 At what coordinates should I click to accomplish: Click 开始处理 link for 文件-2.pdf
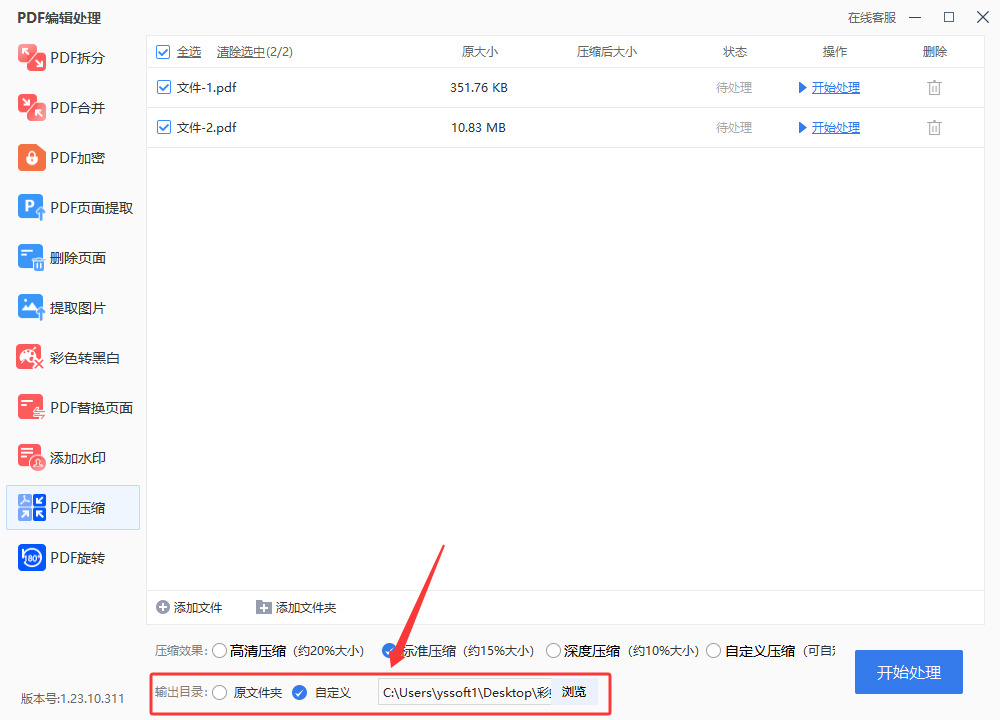(x=835, y=128)
